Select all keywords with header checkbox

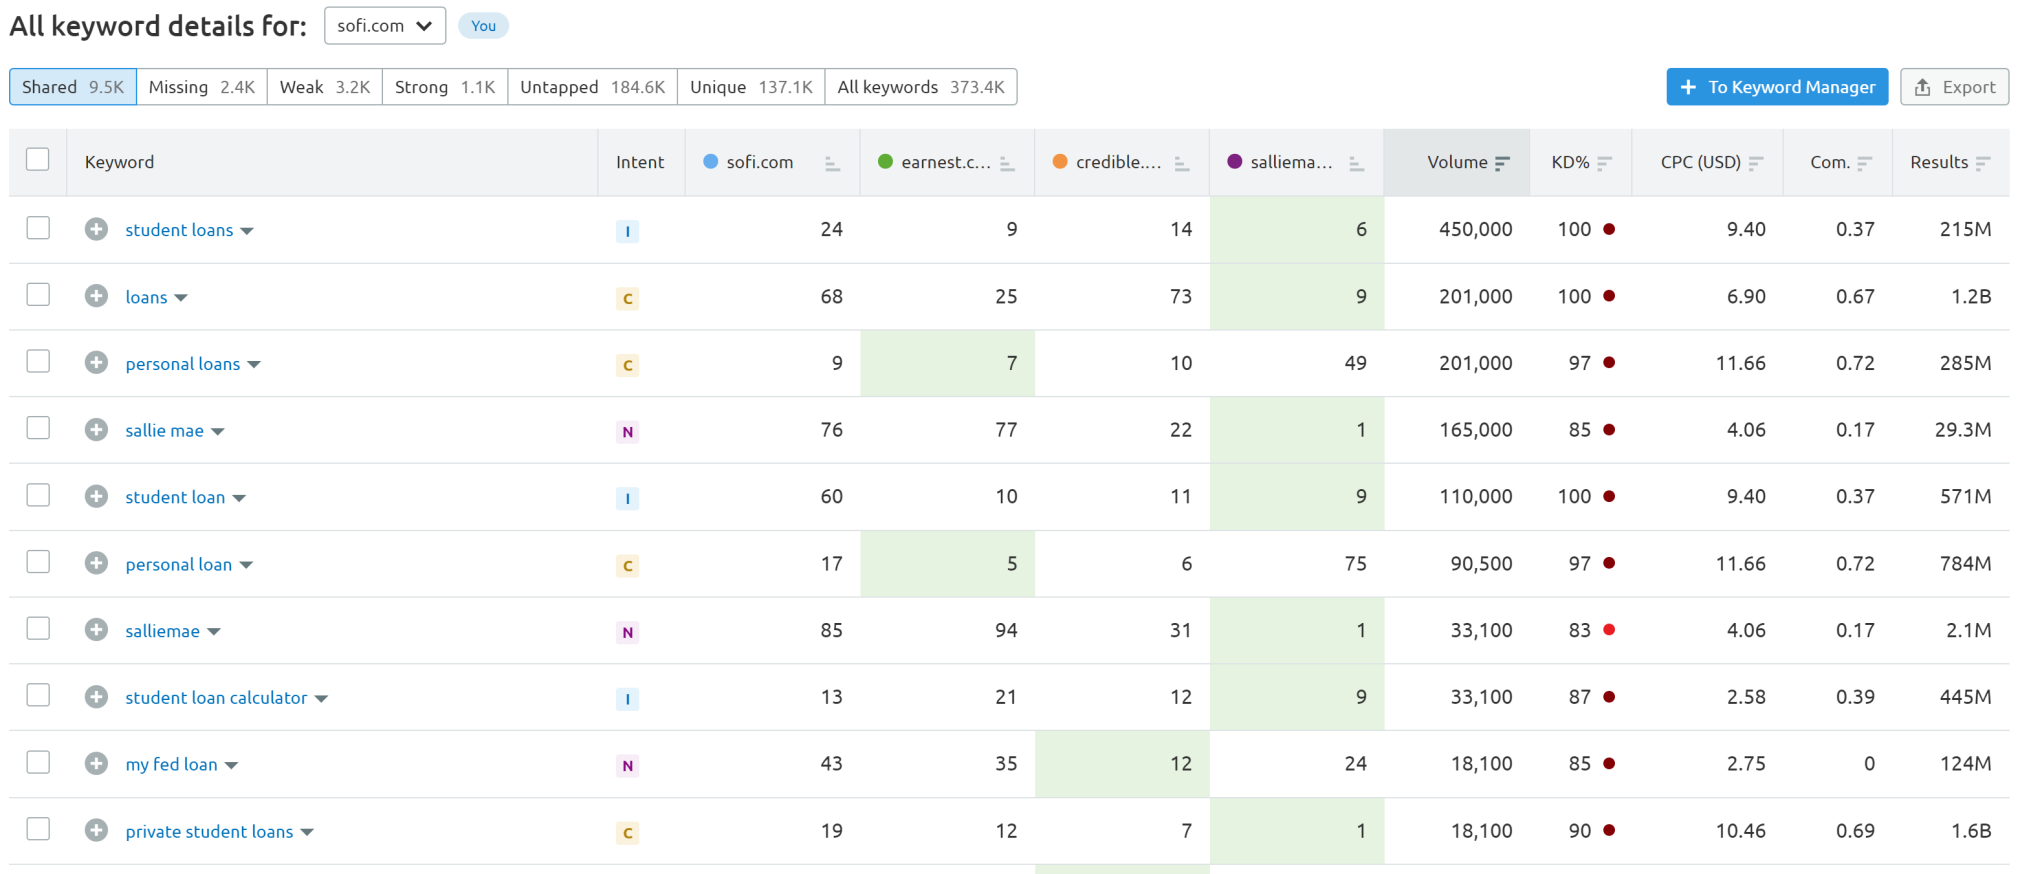38,159
